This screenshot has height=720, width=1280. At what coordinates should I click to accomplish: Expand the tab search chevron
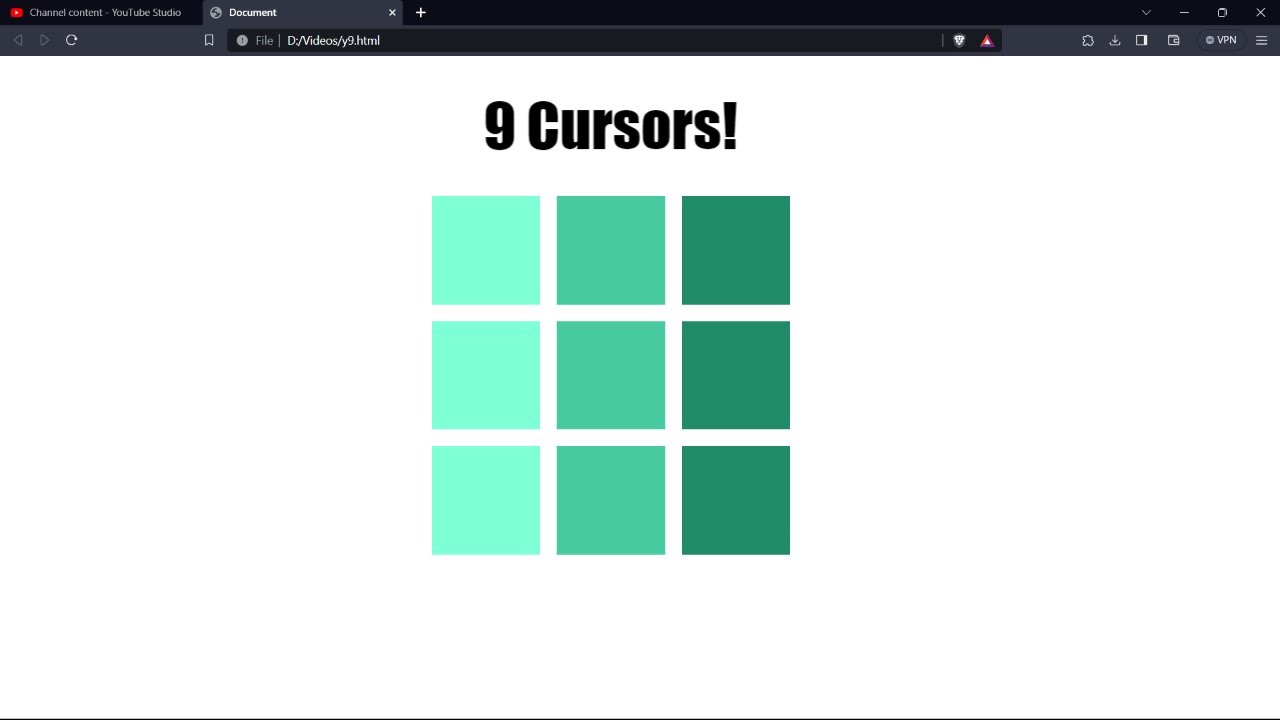[1146, 12]
